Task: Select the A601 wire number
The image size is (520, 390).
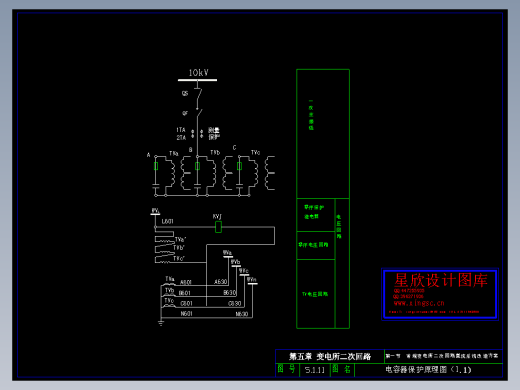Action: coord(186,282)
